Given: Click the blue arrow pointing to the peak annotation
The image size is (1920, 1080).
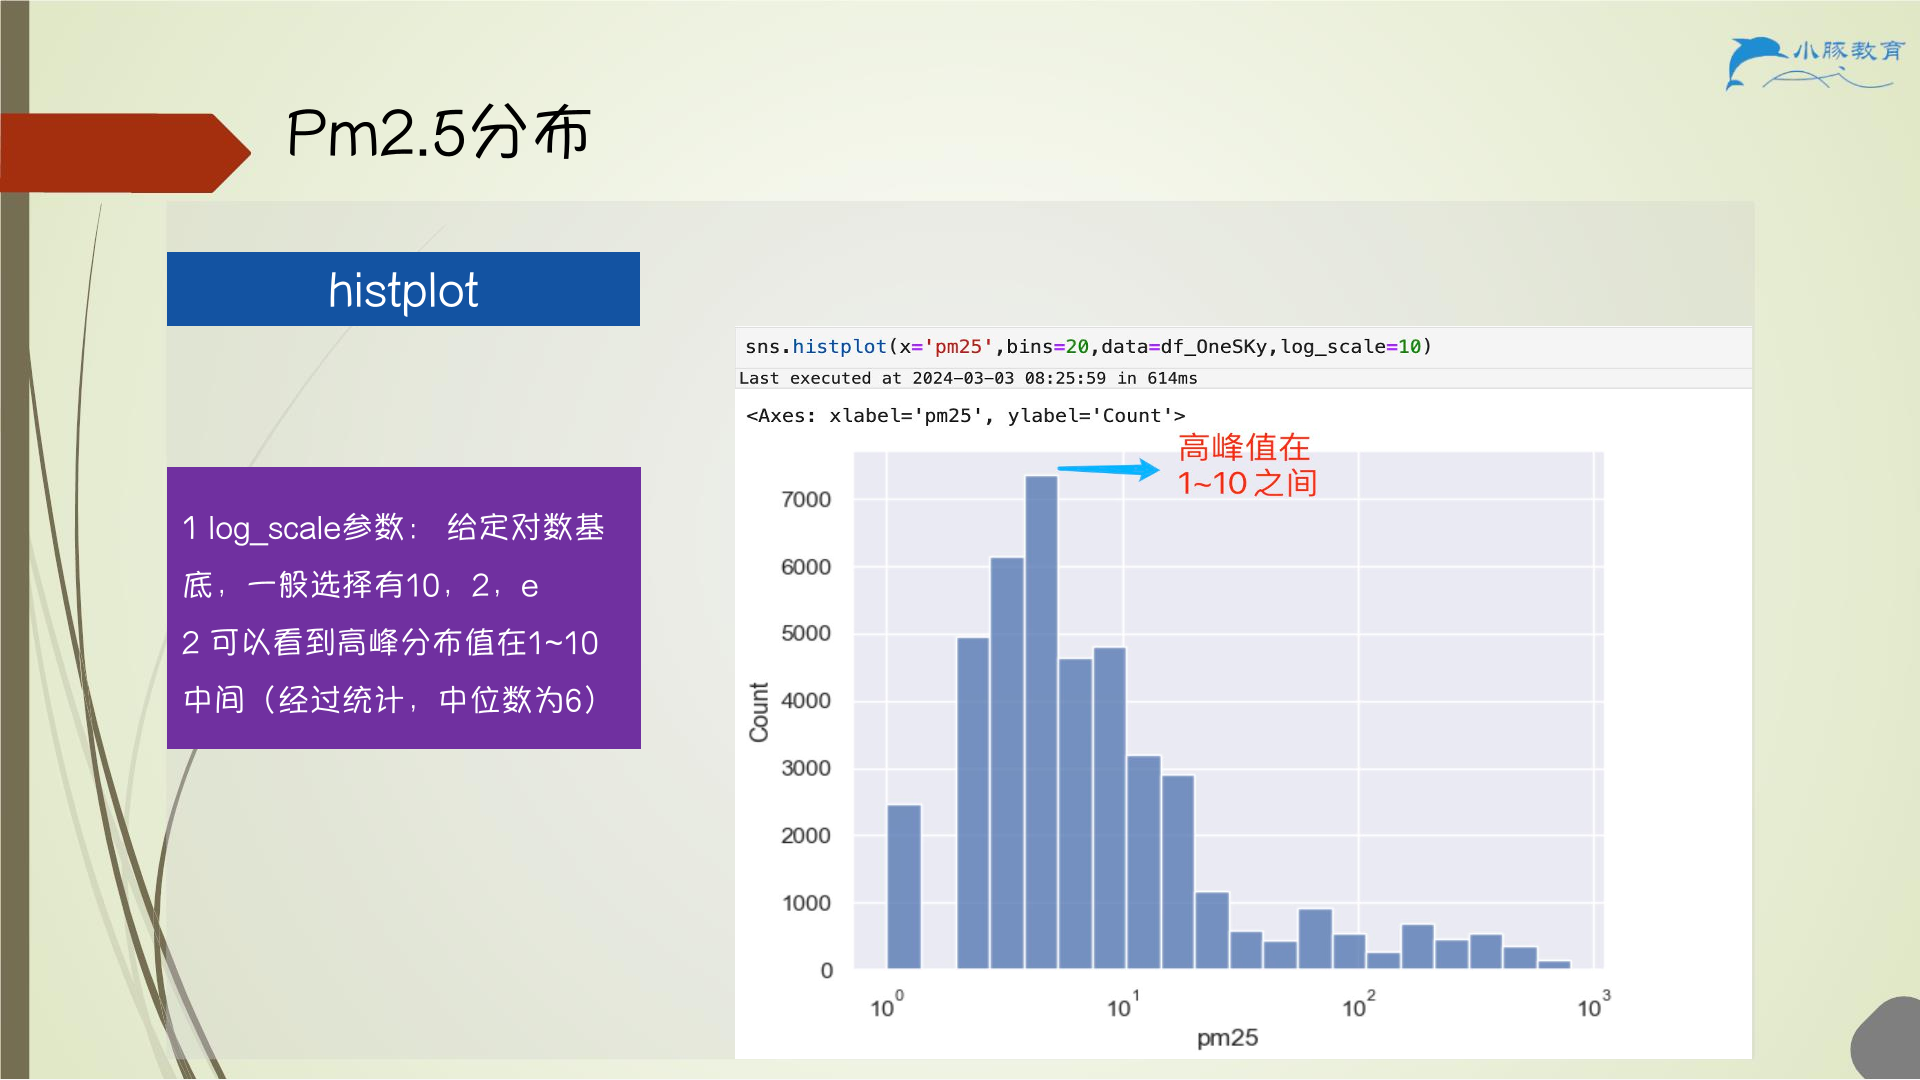Looking at the screenshot, I should 1108,469.
